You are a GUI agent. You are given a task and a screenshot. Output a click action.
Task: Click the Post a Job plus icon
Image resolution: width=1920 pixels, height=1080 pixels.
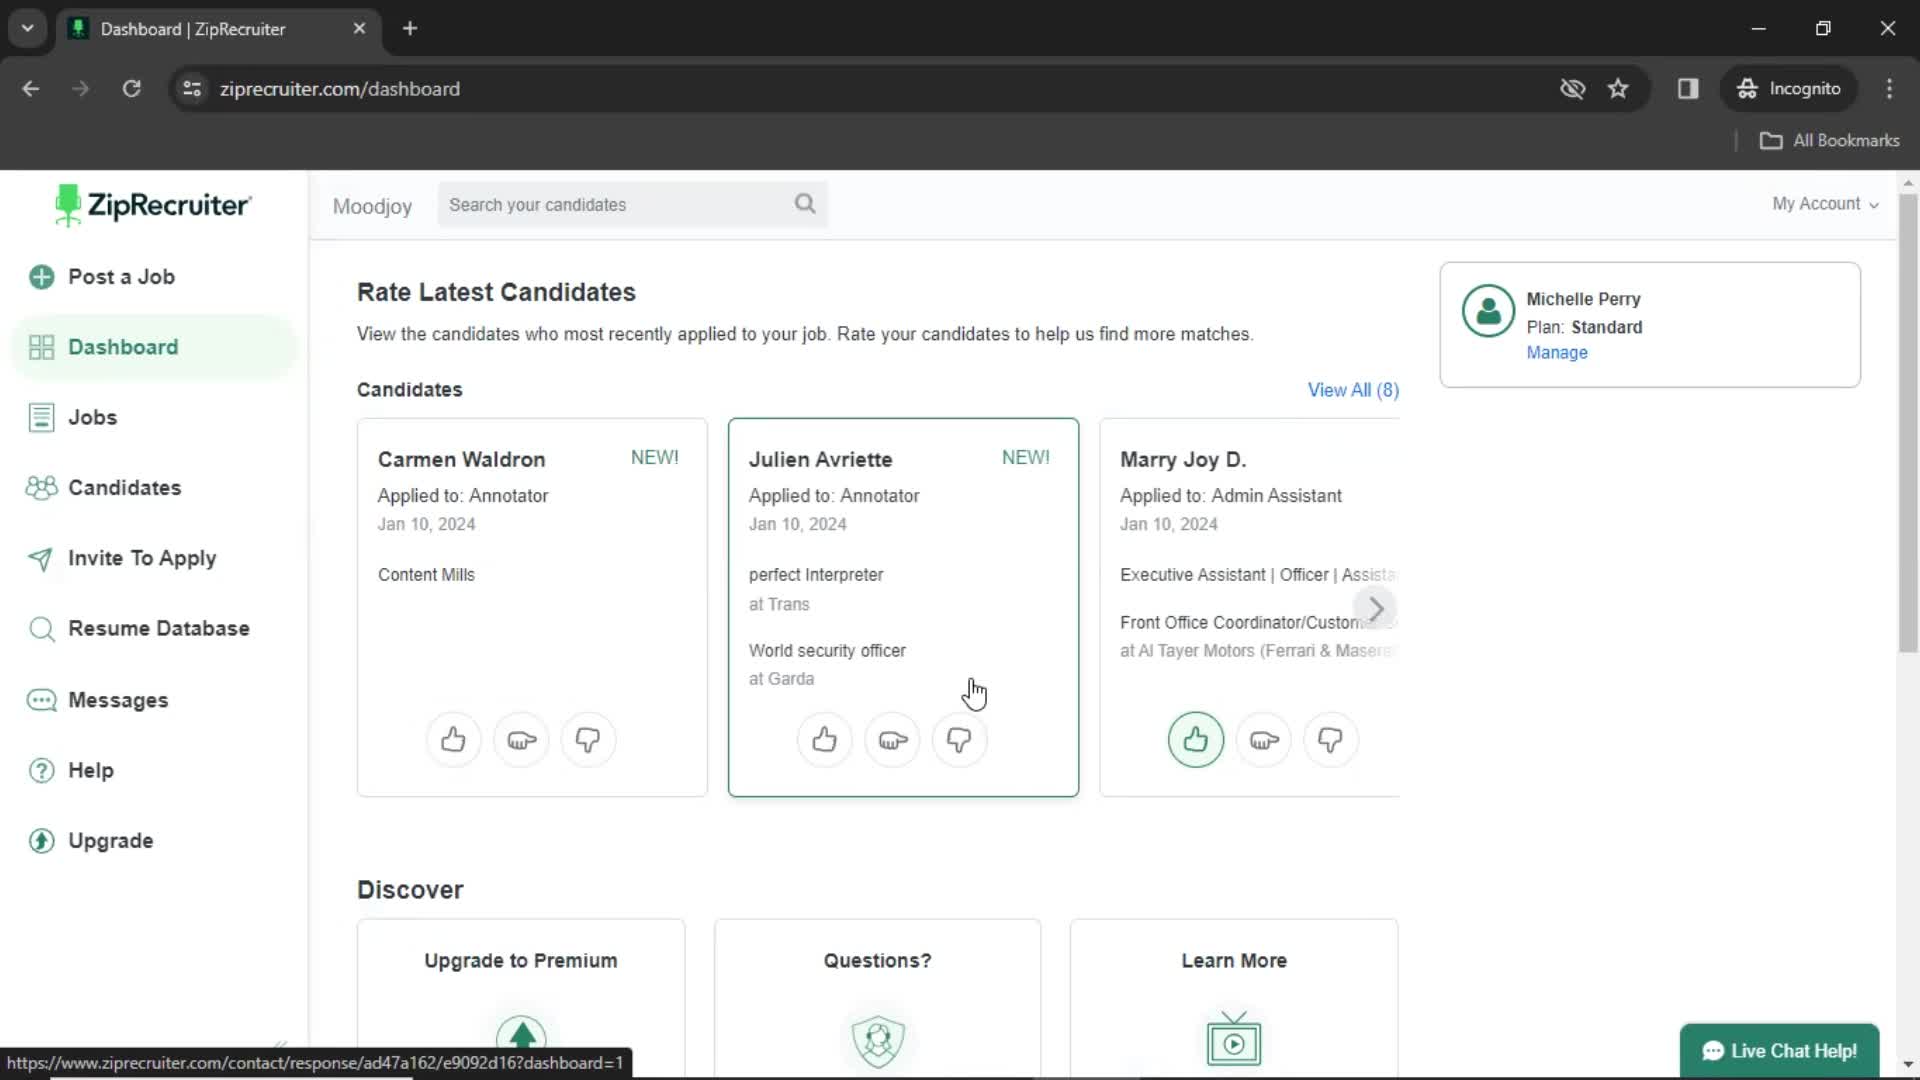tap(41, 277)
